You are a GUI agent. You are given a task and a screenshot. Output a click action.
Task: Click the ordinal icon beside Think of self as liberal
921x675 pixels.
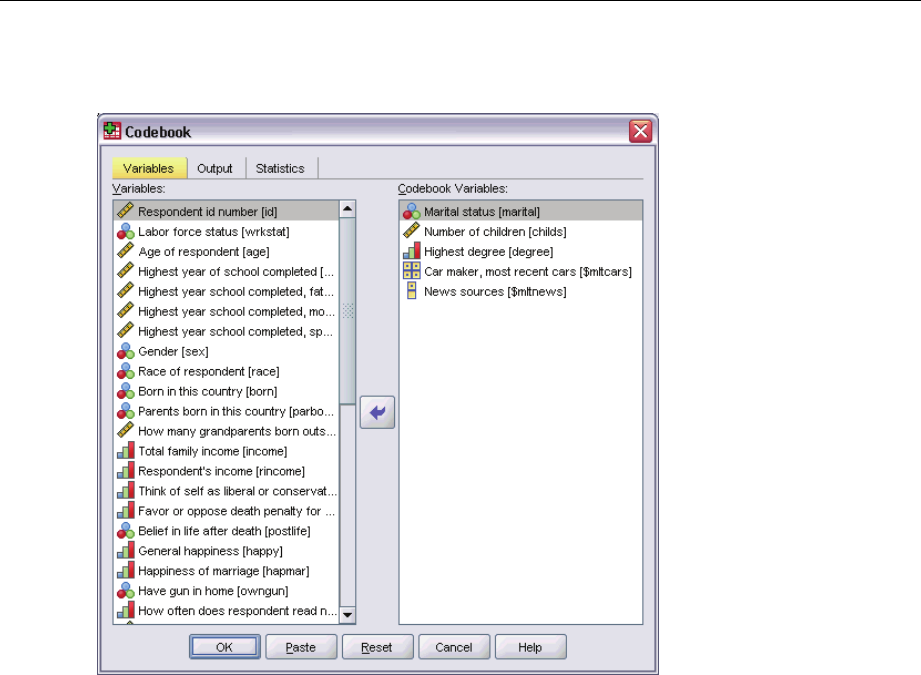click(125, 491)
